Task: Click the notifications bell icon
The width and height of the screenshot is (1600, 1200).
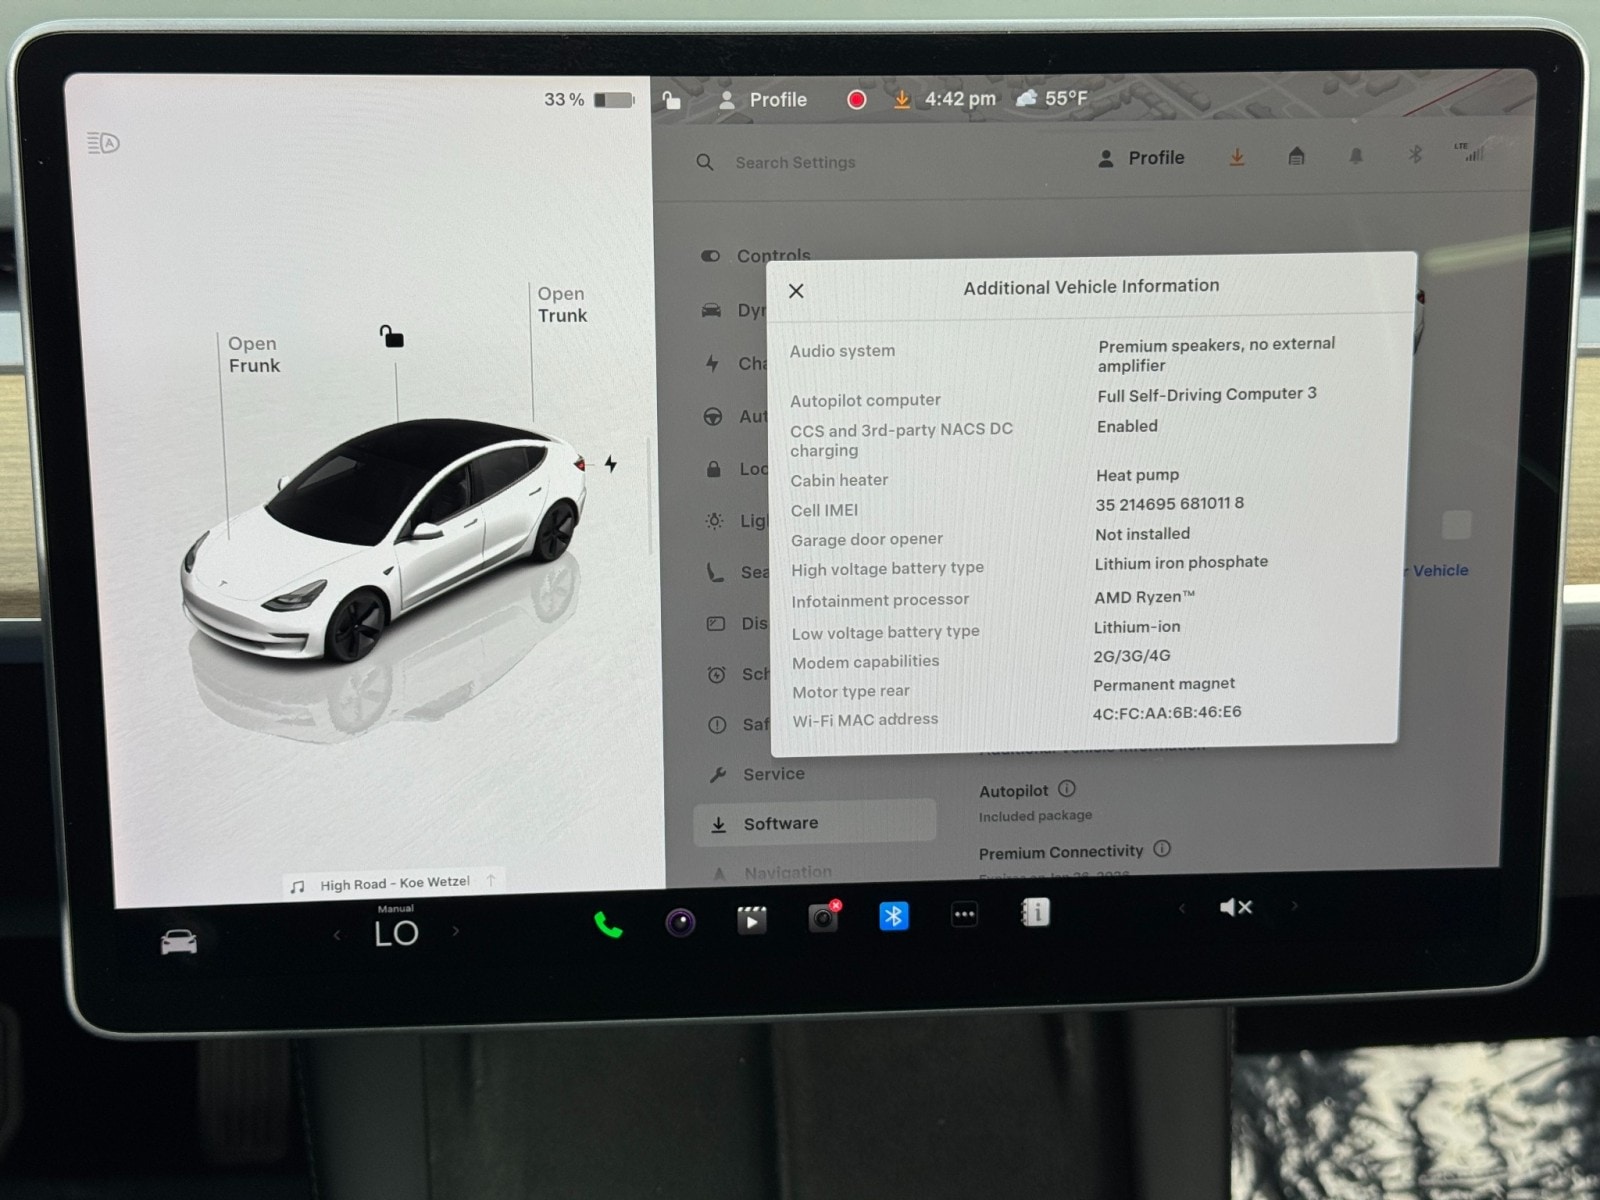Action: point(1356,156)
